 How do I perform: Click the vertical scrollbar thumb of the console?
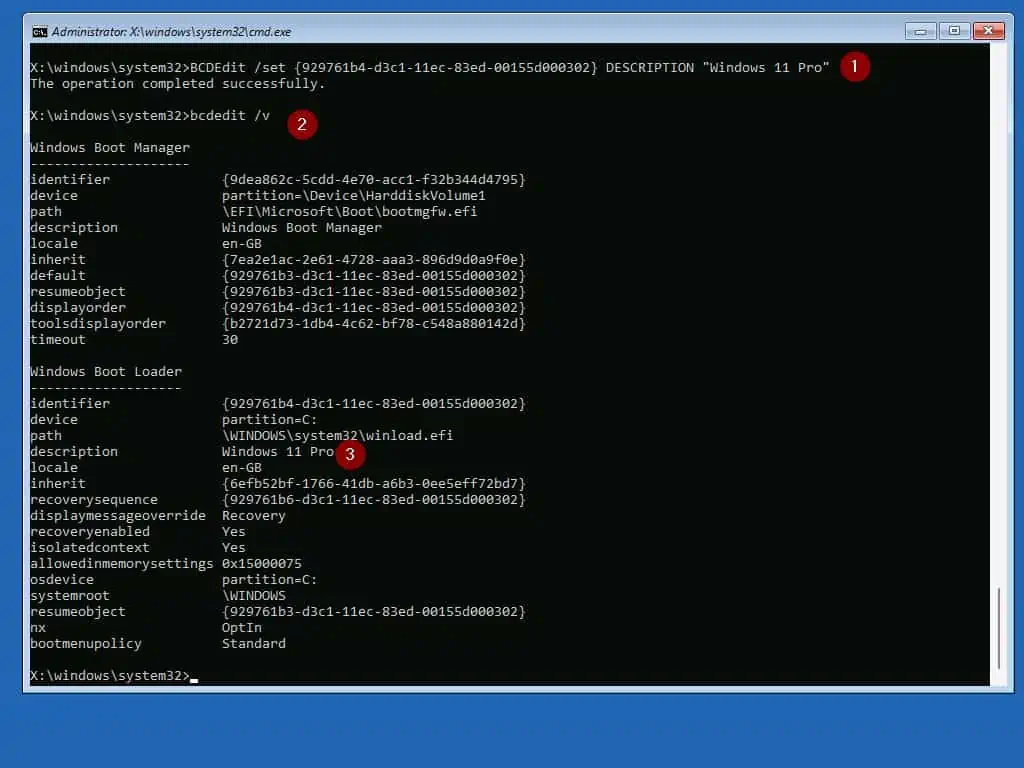999,629
